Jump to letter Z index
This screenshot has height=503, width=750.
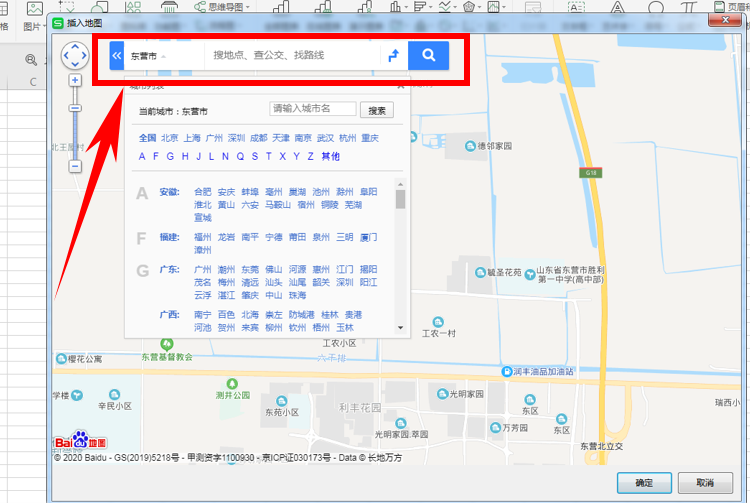[310, 156]
